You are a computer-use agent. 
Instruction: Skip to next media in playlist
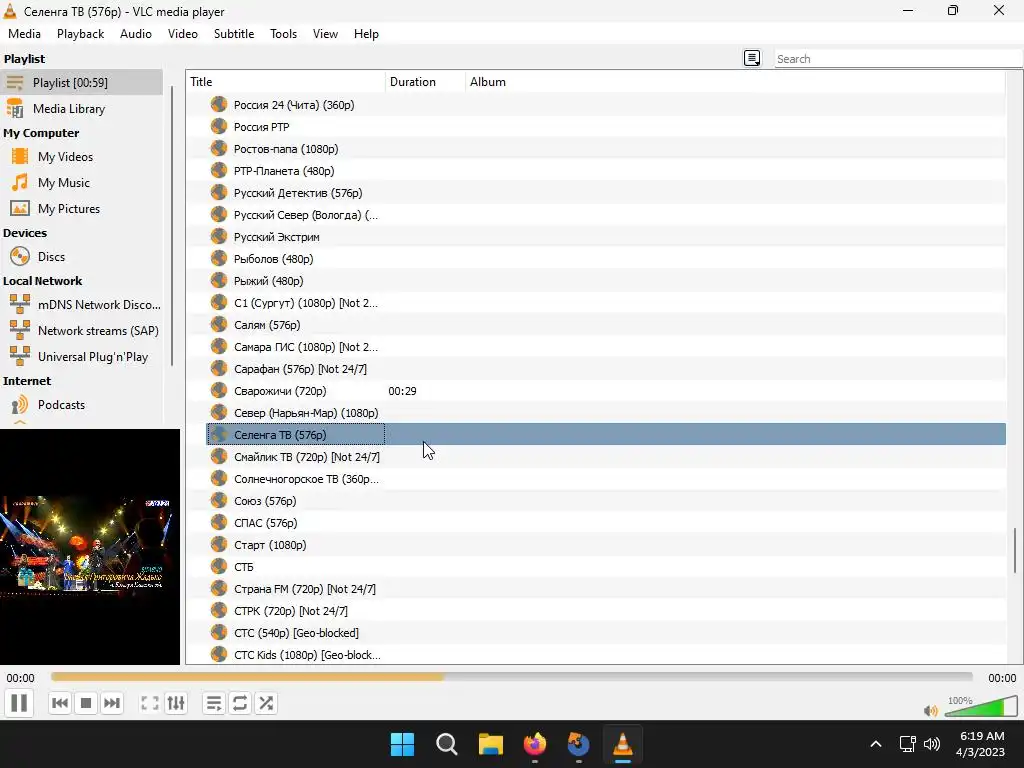[x=112, y=703]
